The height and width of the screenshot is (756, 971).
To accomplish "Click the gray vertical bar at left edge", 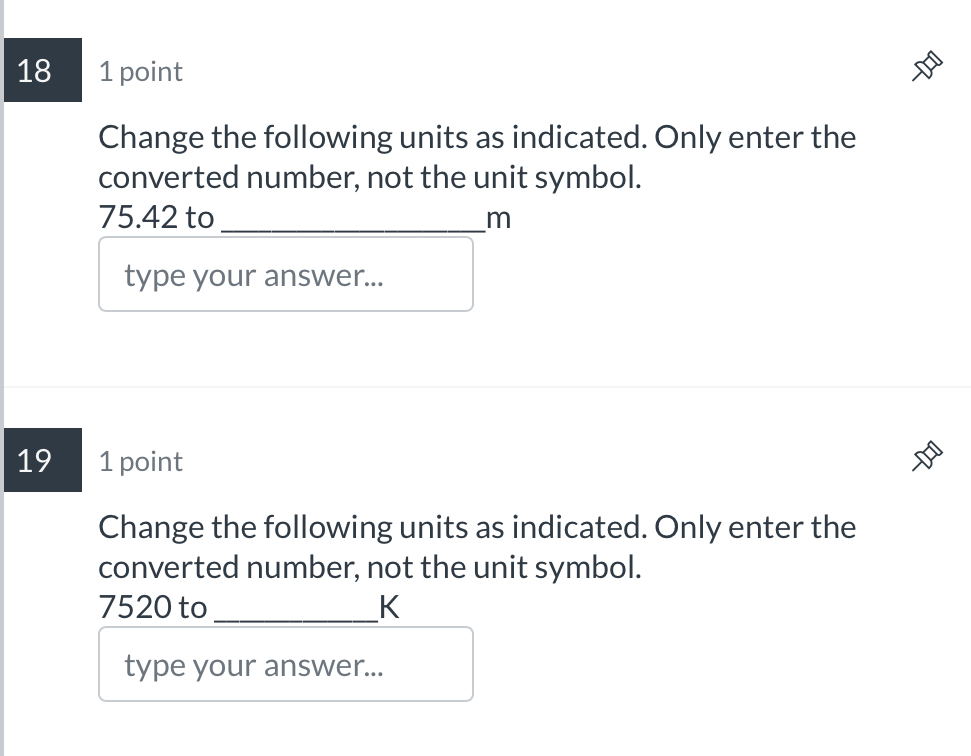I will tap(2, 378).
